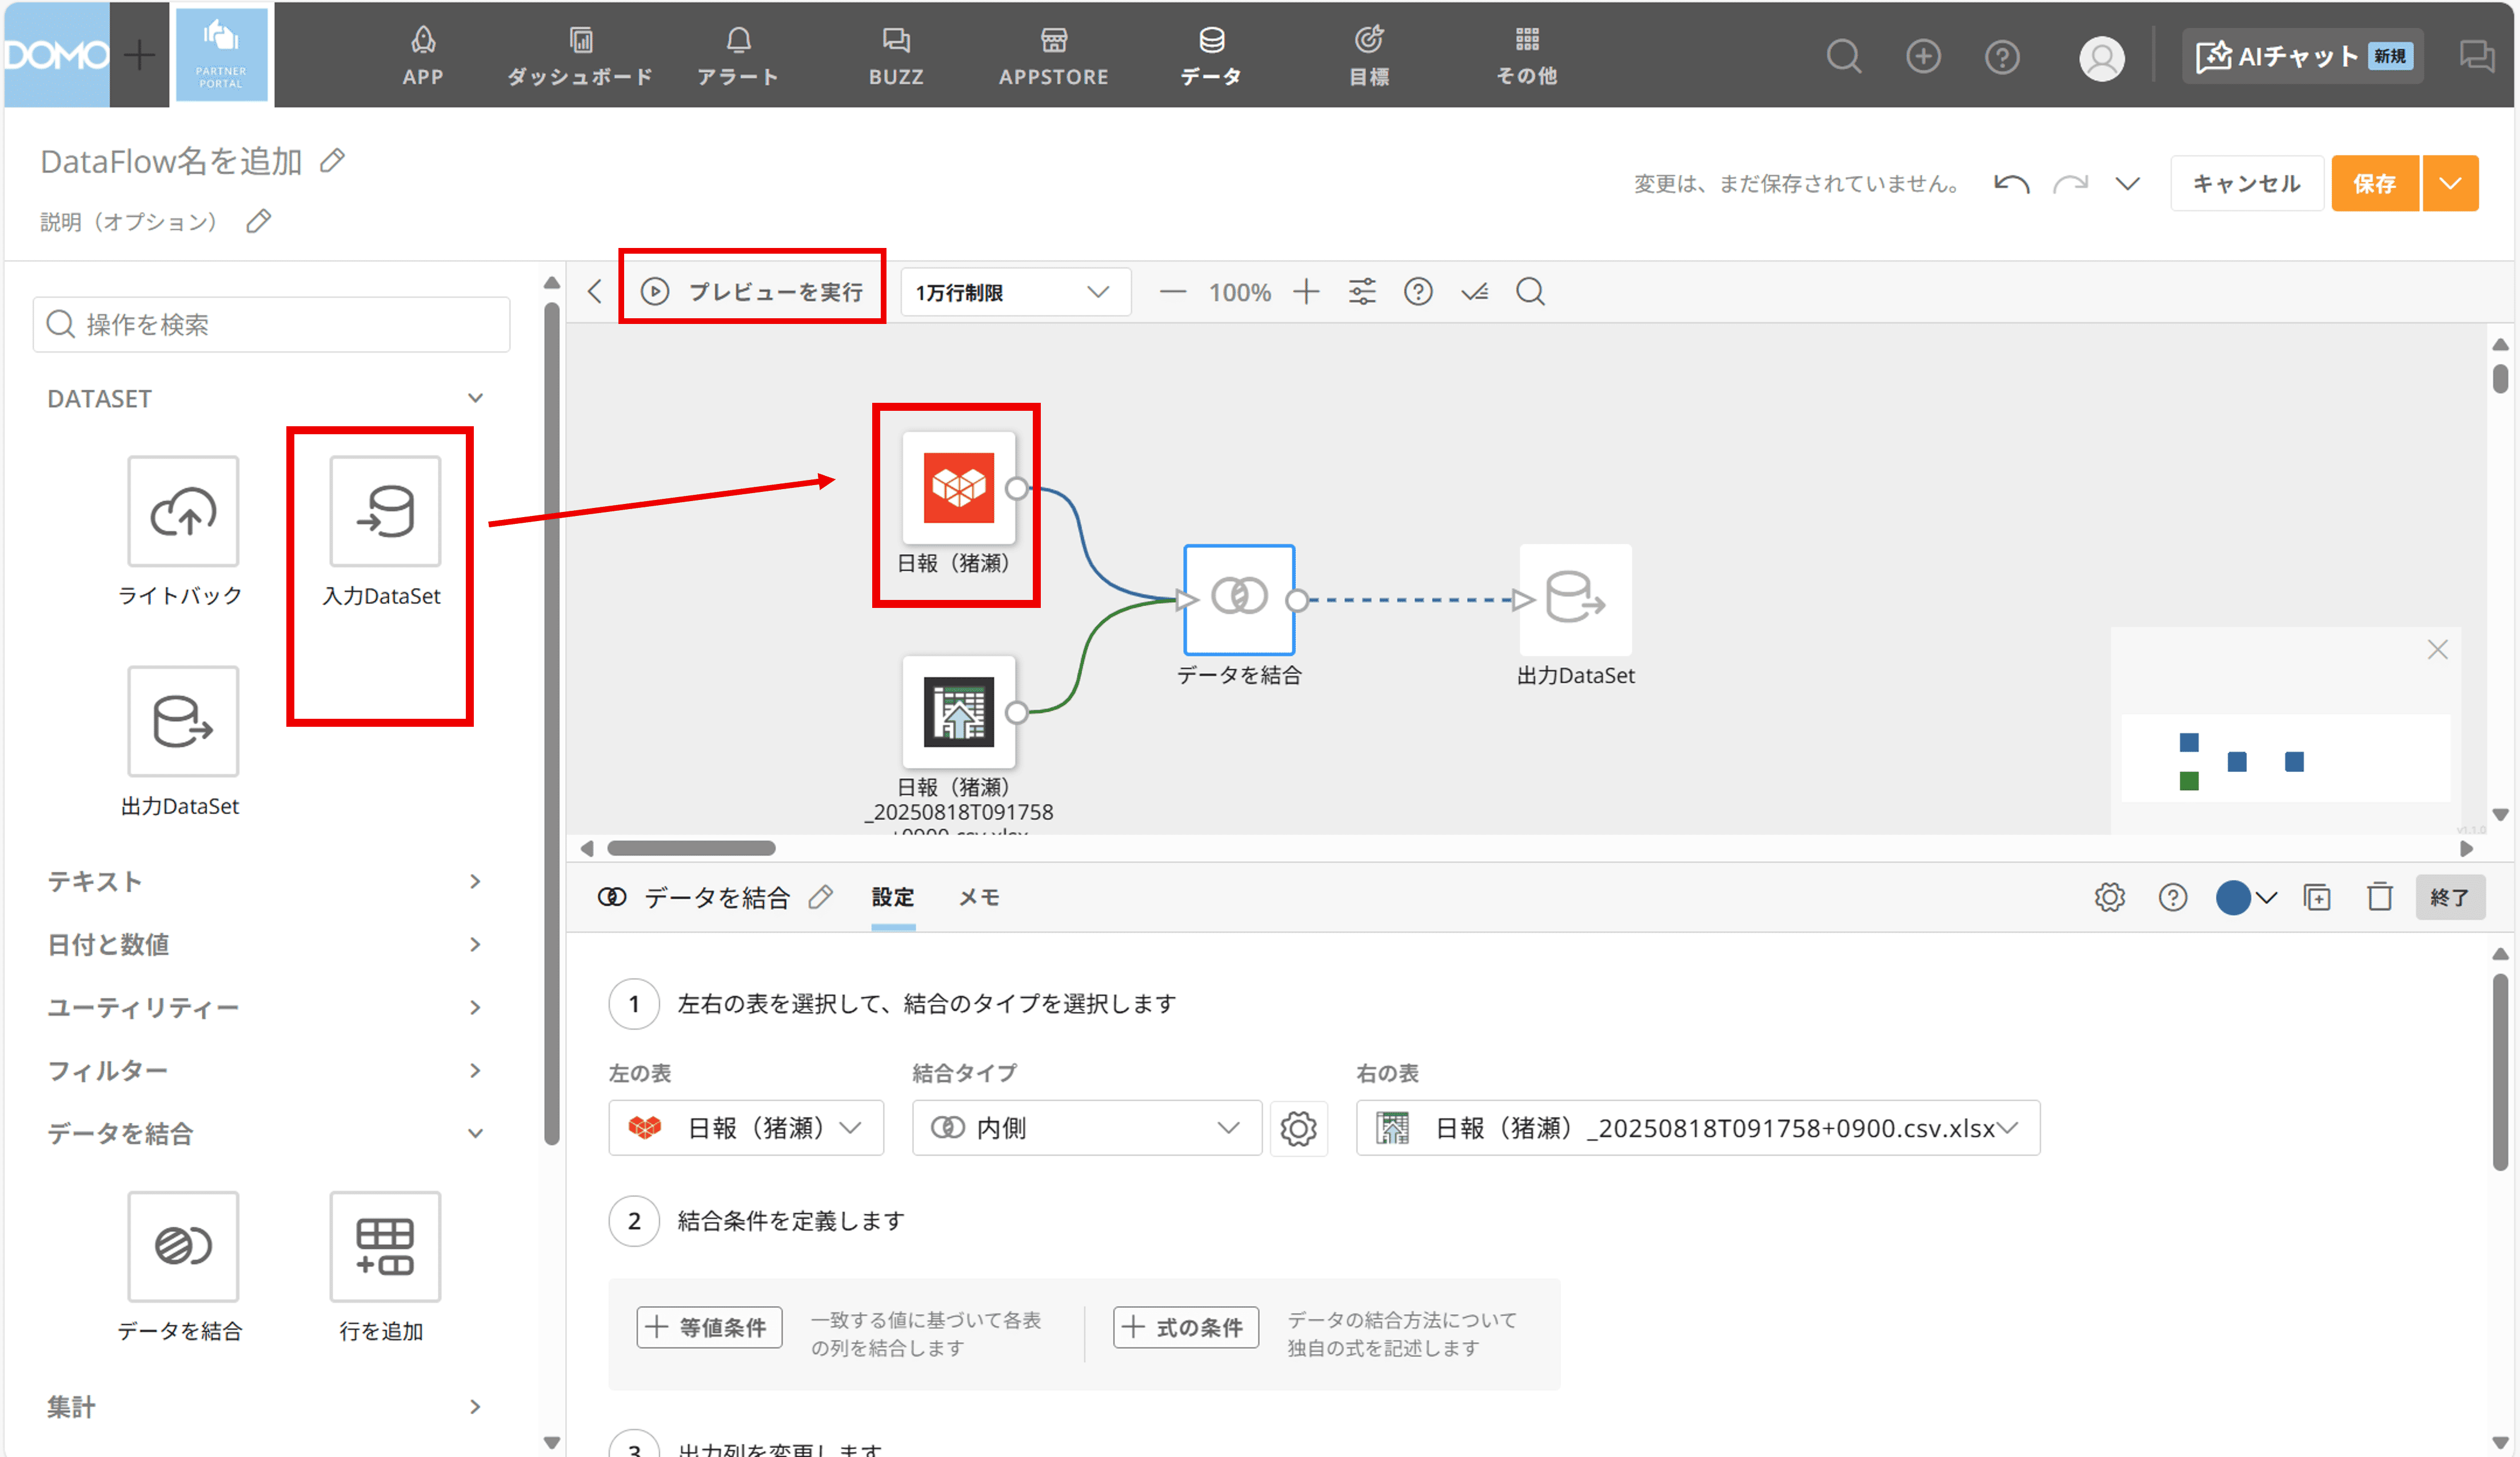Click the プレビューを実行 button

[753, 292]
